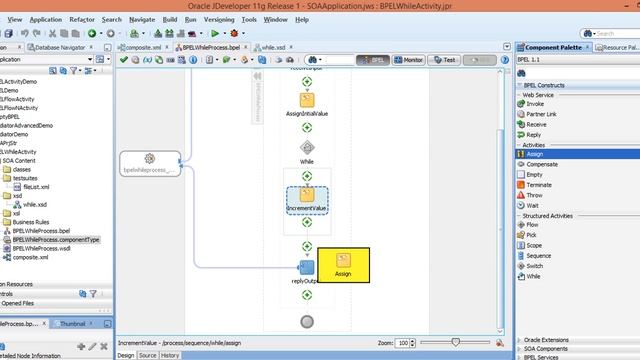
Task: Open the BPEL 1.1 palette dropdown
Action: tap(578, 60)
